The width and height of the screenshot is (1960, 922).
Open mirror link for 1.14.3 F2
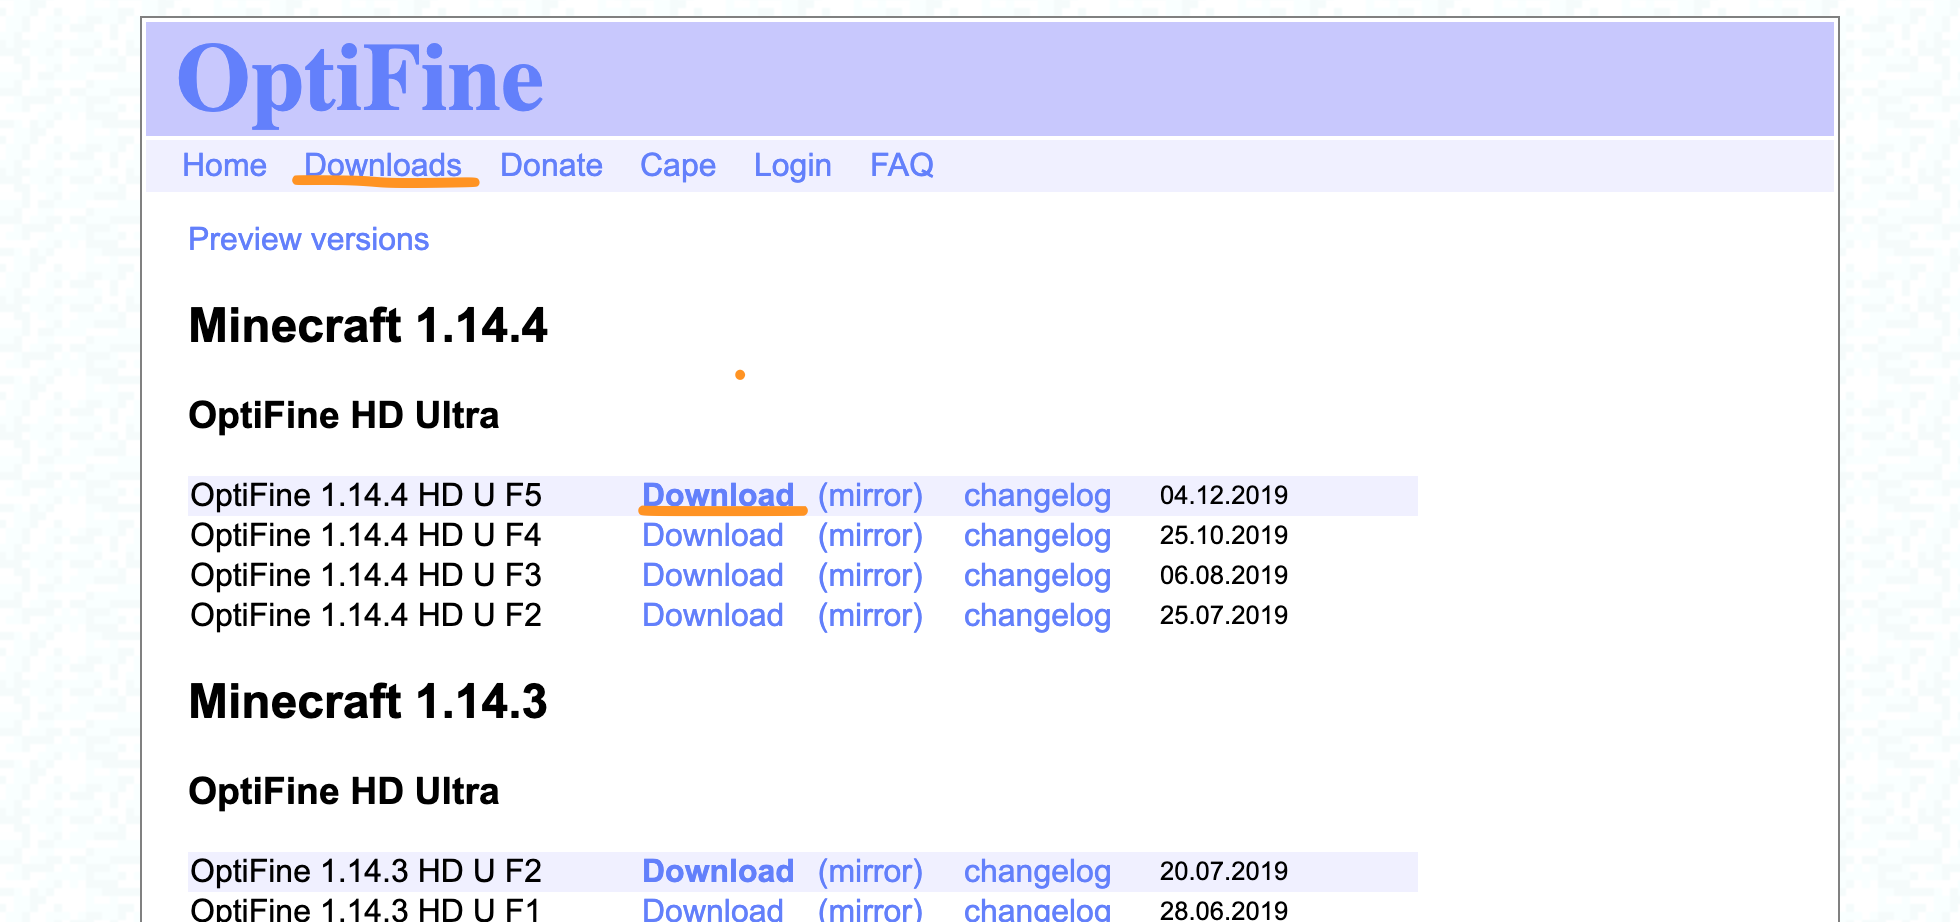tap(870, 871)
